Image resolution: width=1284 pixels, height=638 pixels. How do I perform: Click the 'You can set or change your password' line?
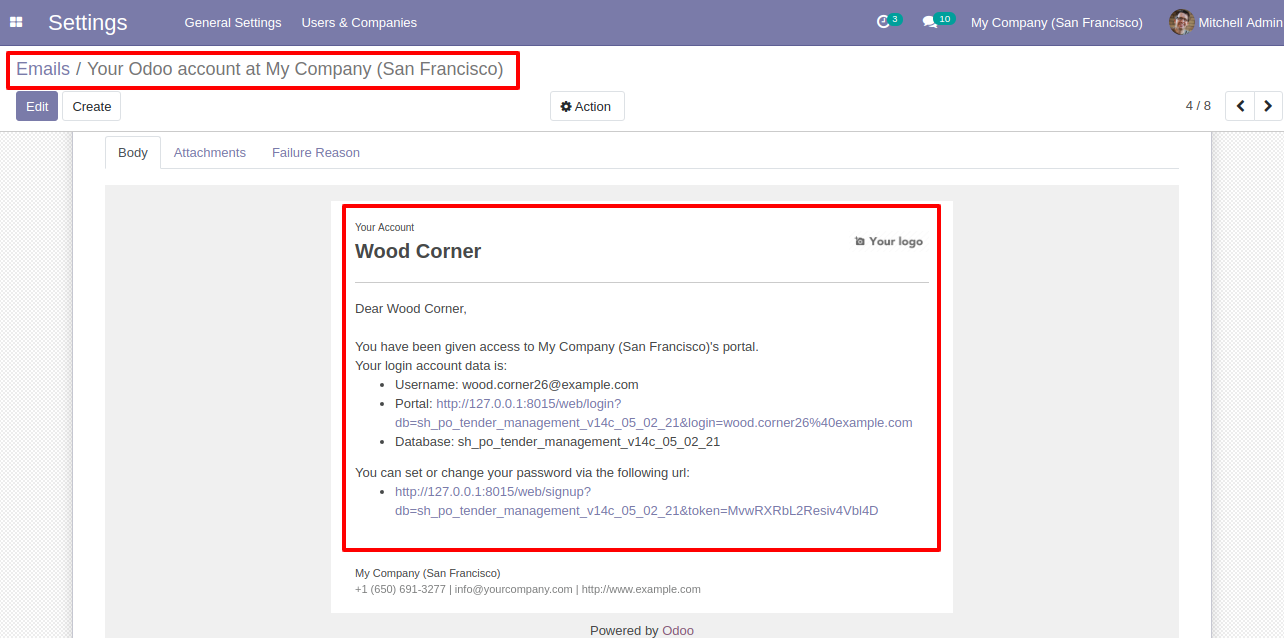click(x=522, y=472)
